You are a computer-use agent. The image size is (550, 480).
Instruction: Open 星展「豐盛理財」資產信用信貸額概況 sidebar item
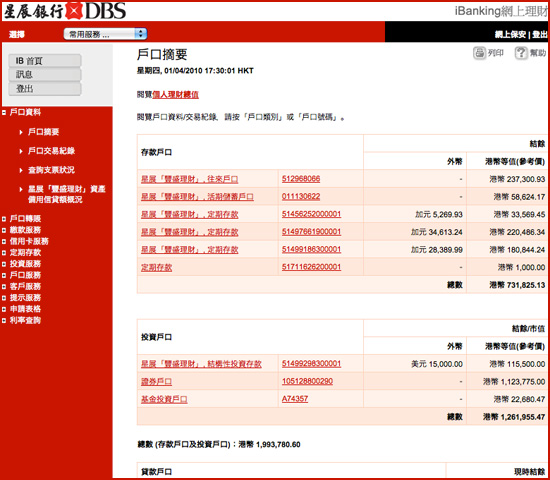(67, 194)
